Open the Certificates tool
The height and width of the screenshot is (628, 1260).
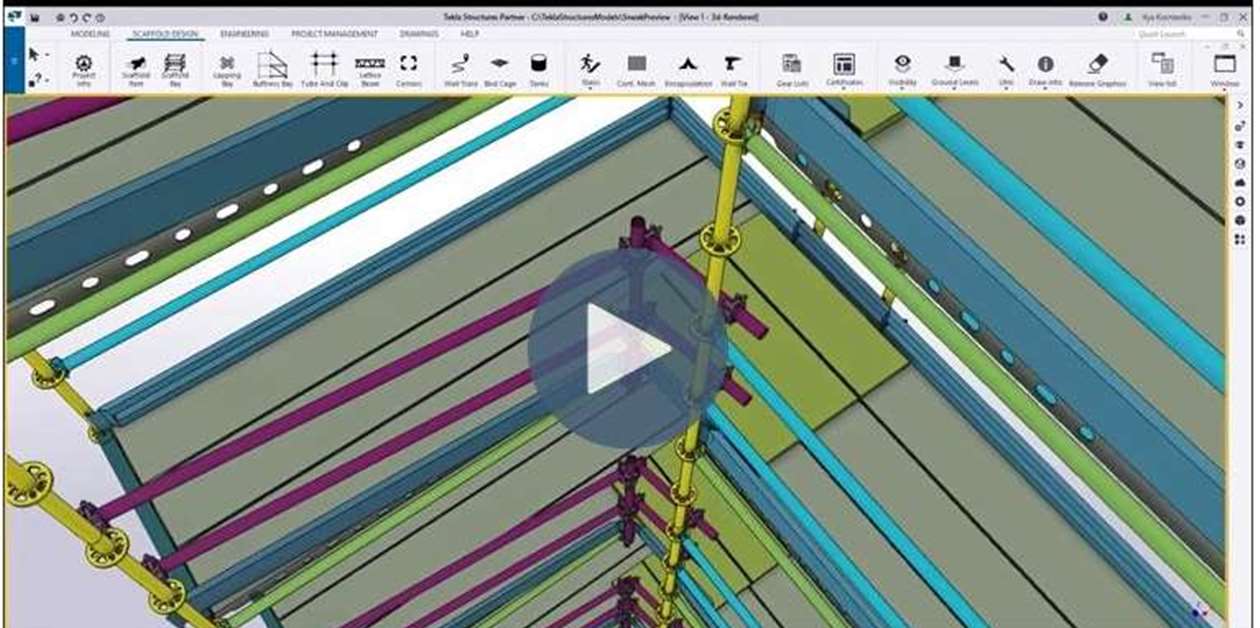pos(843,70)
